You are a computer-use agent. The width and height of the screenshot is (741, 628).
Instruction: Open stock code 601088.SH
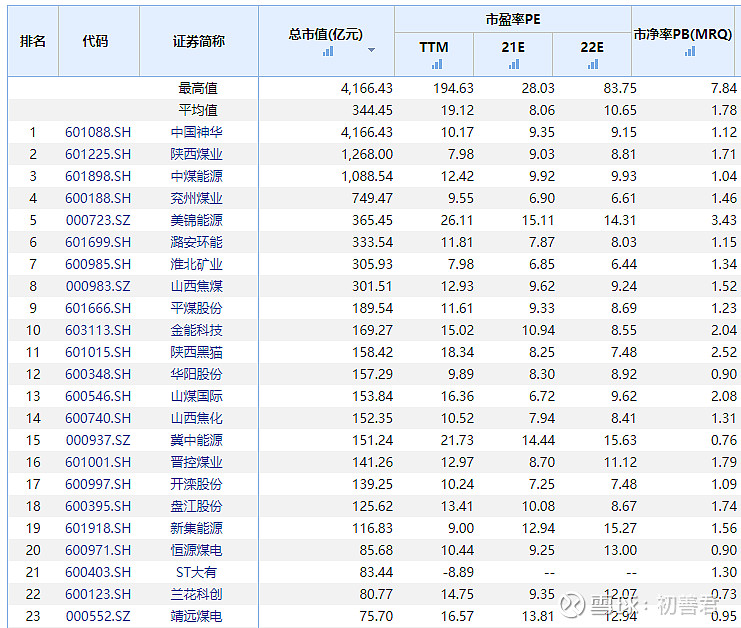click(98, 132)
